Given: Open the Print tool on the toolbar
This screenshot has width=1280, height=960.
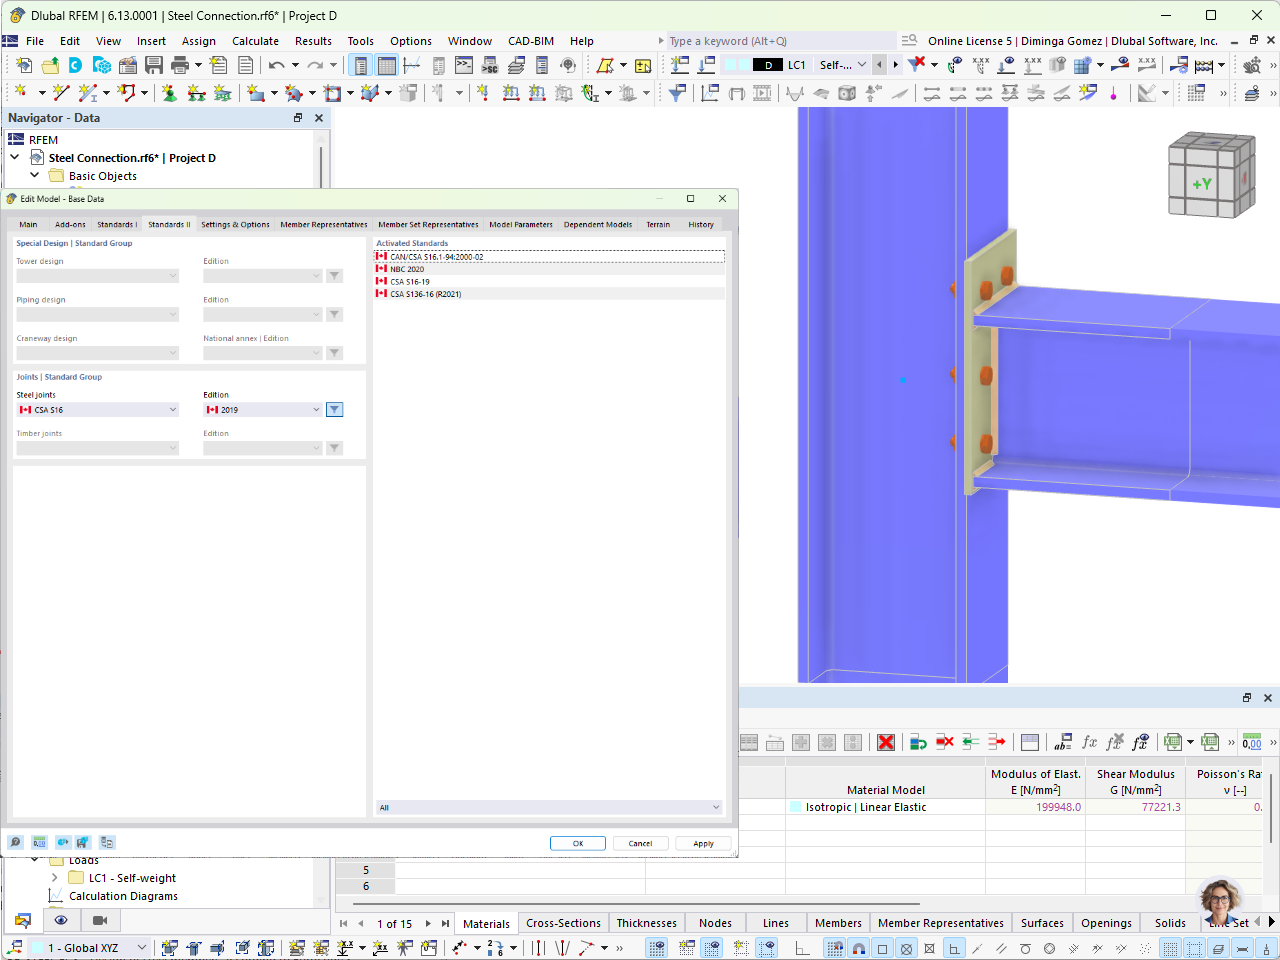Looking at the screenshot, I should (x=181, y=63).
